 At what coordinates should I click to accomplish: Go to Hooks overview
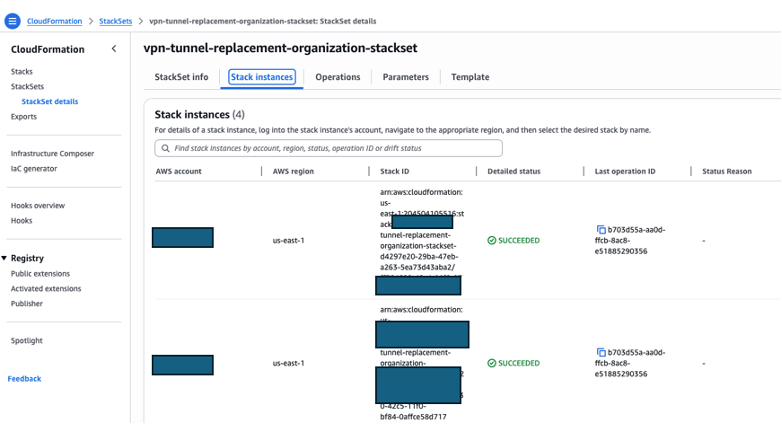38,205
